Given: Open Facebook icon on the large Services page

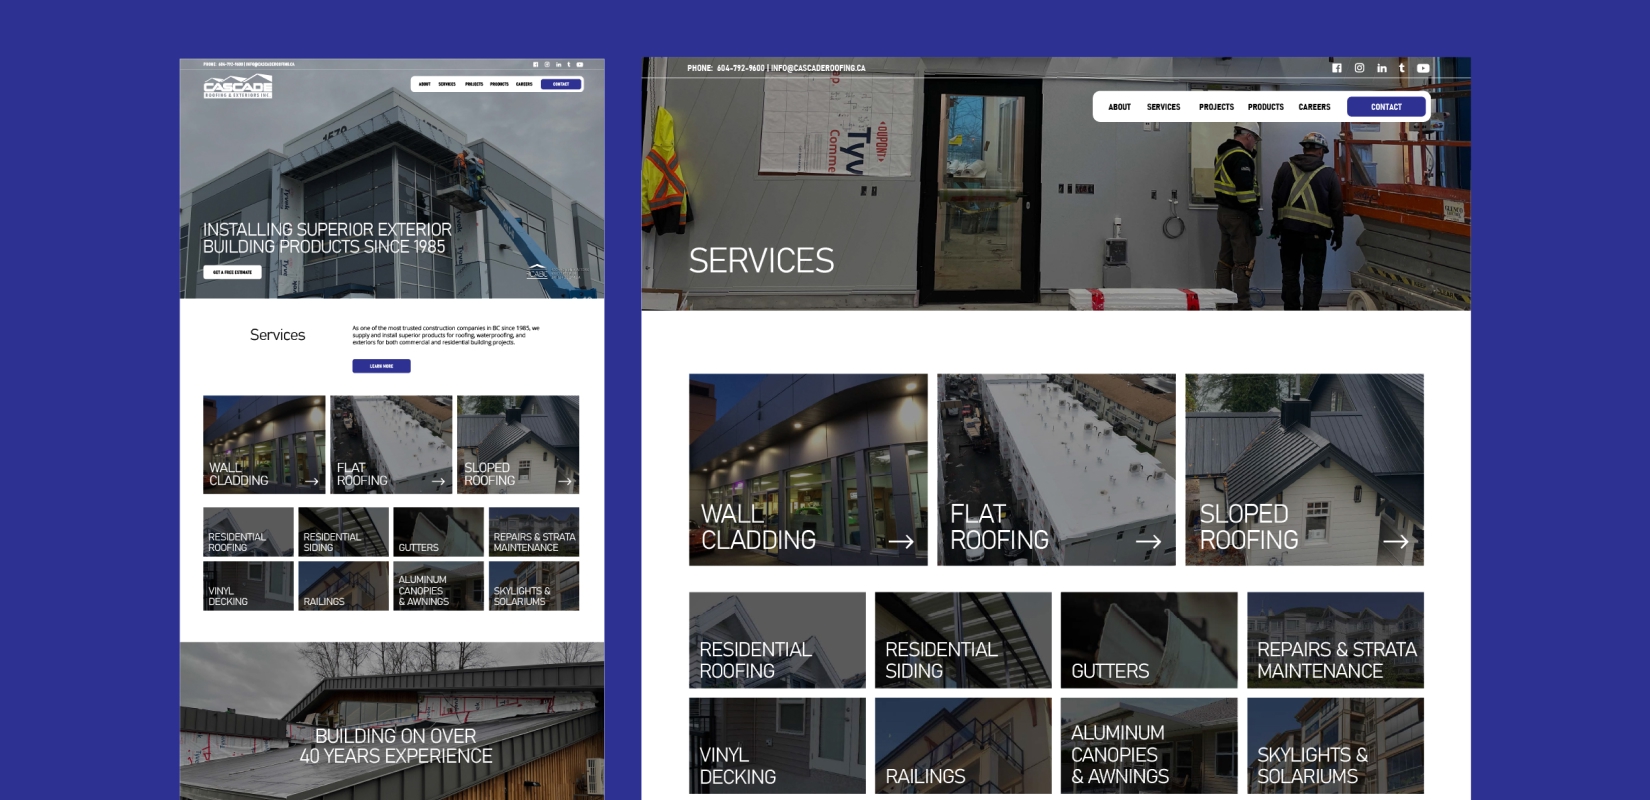Looking at the screenshot, I should tap(1336, 68).
